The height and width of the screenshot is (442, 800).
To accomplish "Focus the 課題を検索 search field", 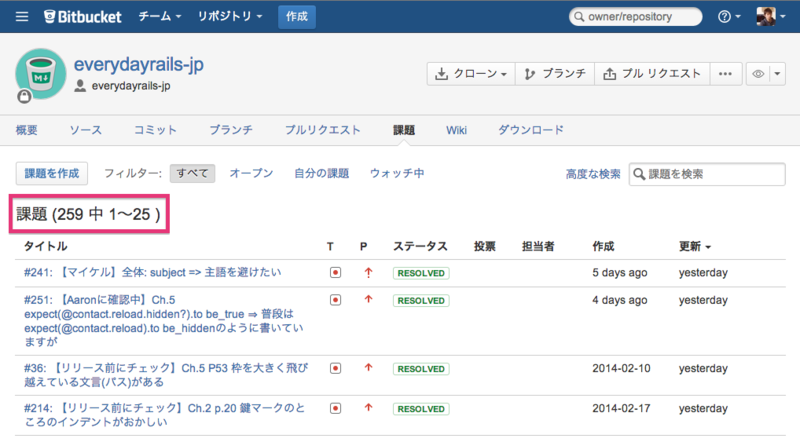I will (707, 174).
